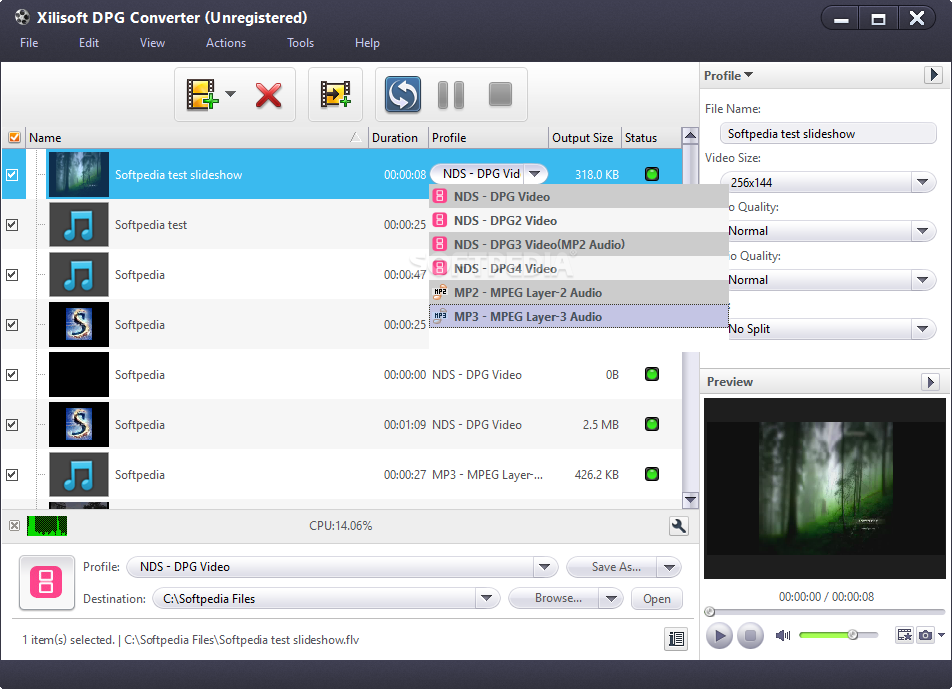Click the Add Profile filmstrip icon
952x689 pixels.
(335, 95)
